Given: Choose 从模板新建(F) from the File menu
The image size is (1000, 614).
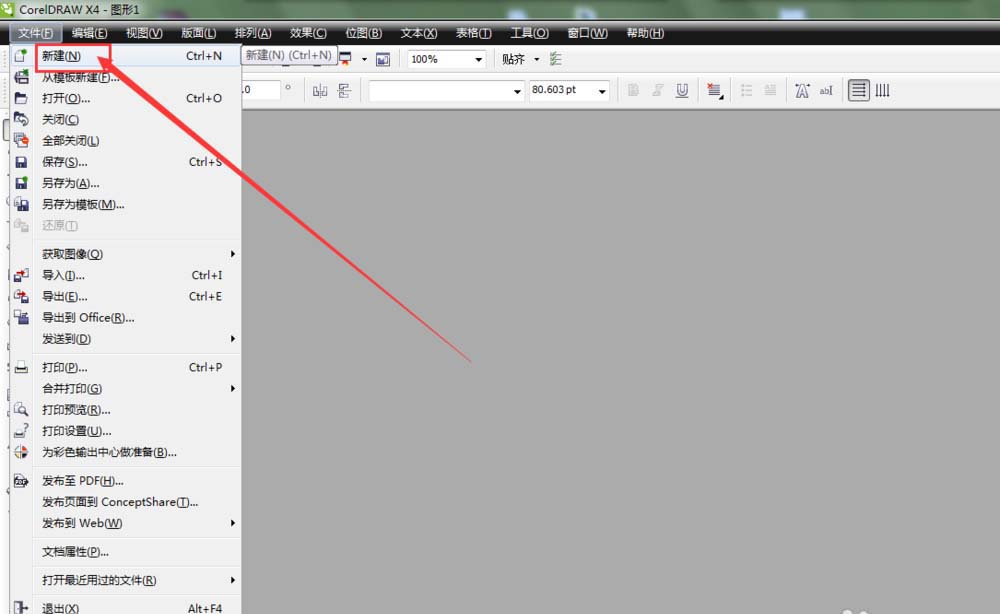Looking at the screenshot, I should click(x=128, y=77).
